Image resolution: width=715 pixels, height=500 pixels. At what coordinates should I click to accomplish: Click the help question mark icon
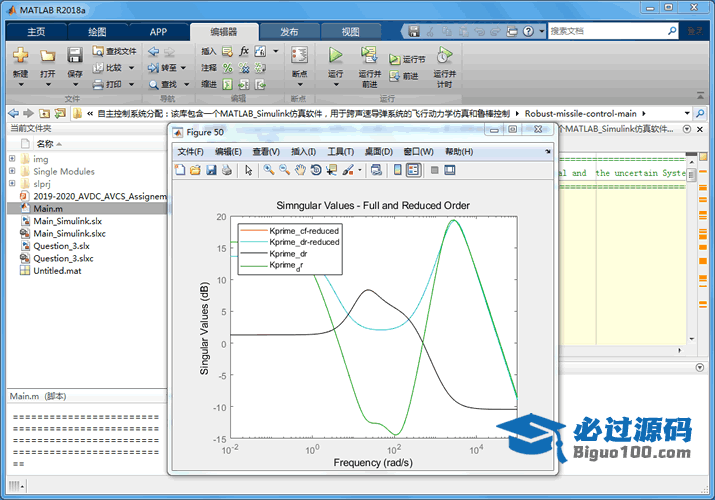click(x=528, y=31)
